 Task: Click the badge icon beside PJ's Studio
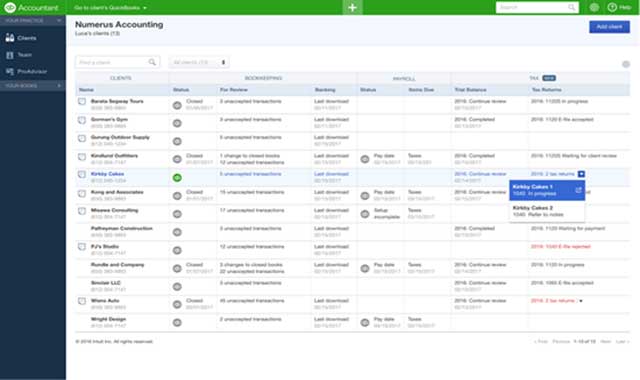click(82, 247)
